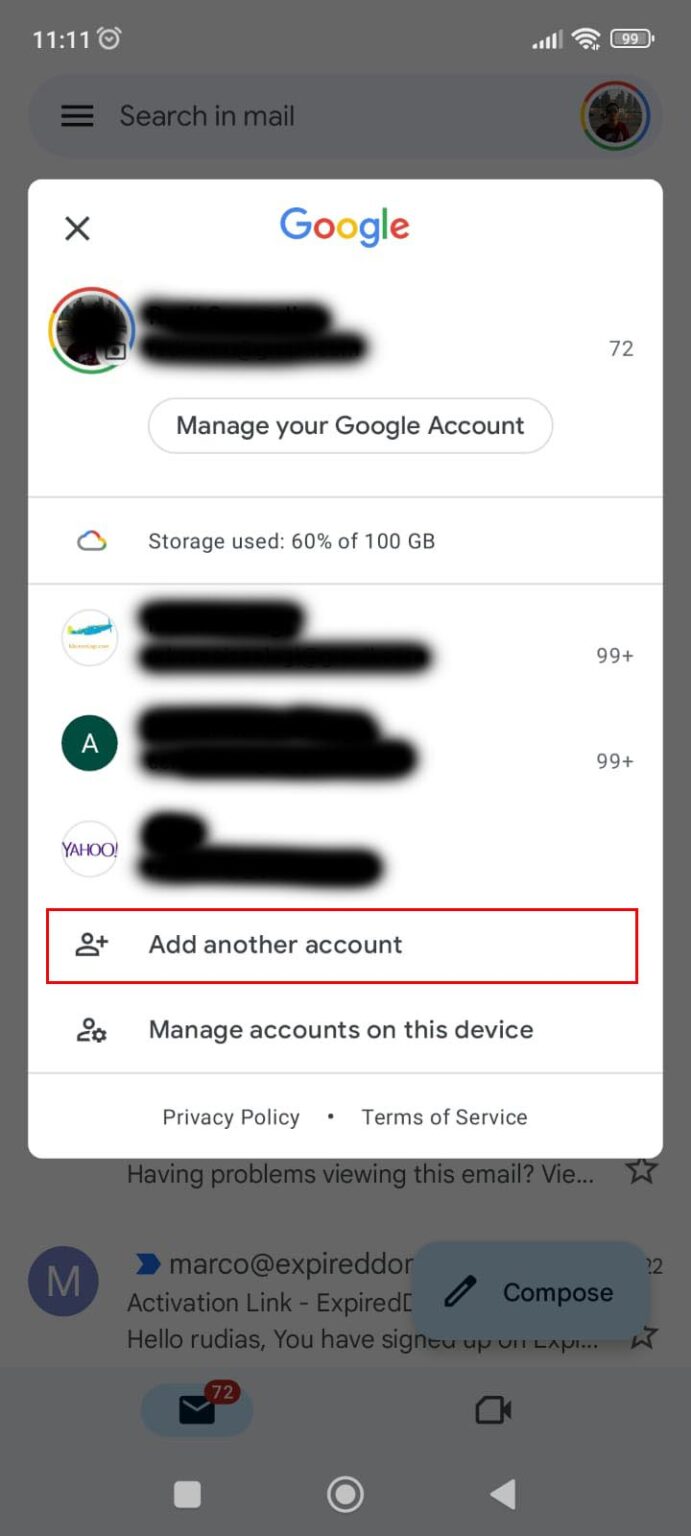This screenshot has height=1536, width=691.
Task: Open the Terms of Service link
Action: pos(444,1117)
